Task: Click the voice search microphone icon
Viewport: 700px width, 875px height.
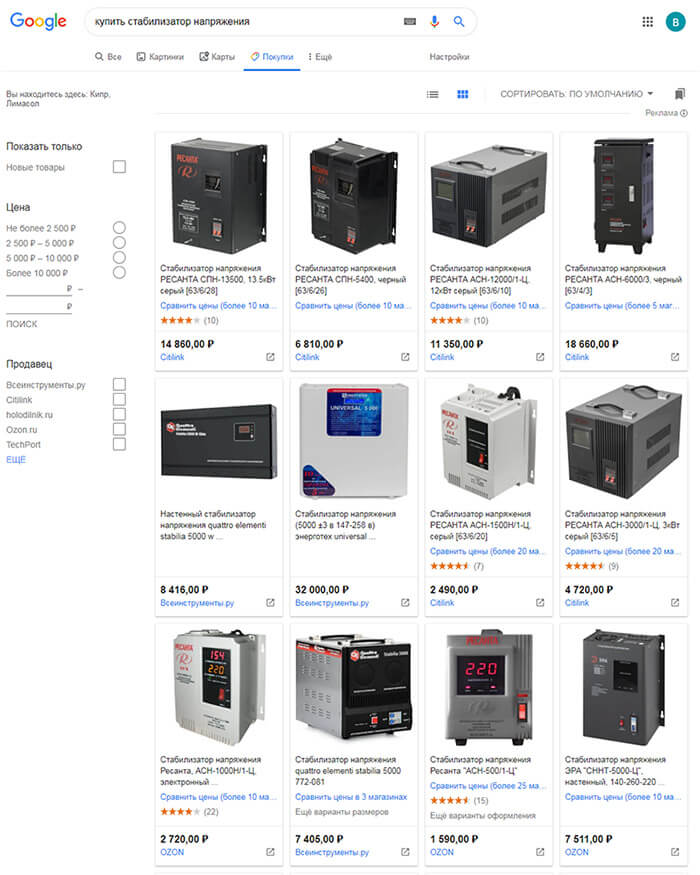Action: 434,22
